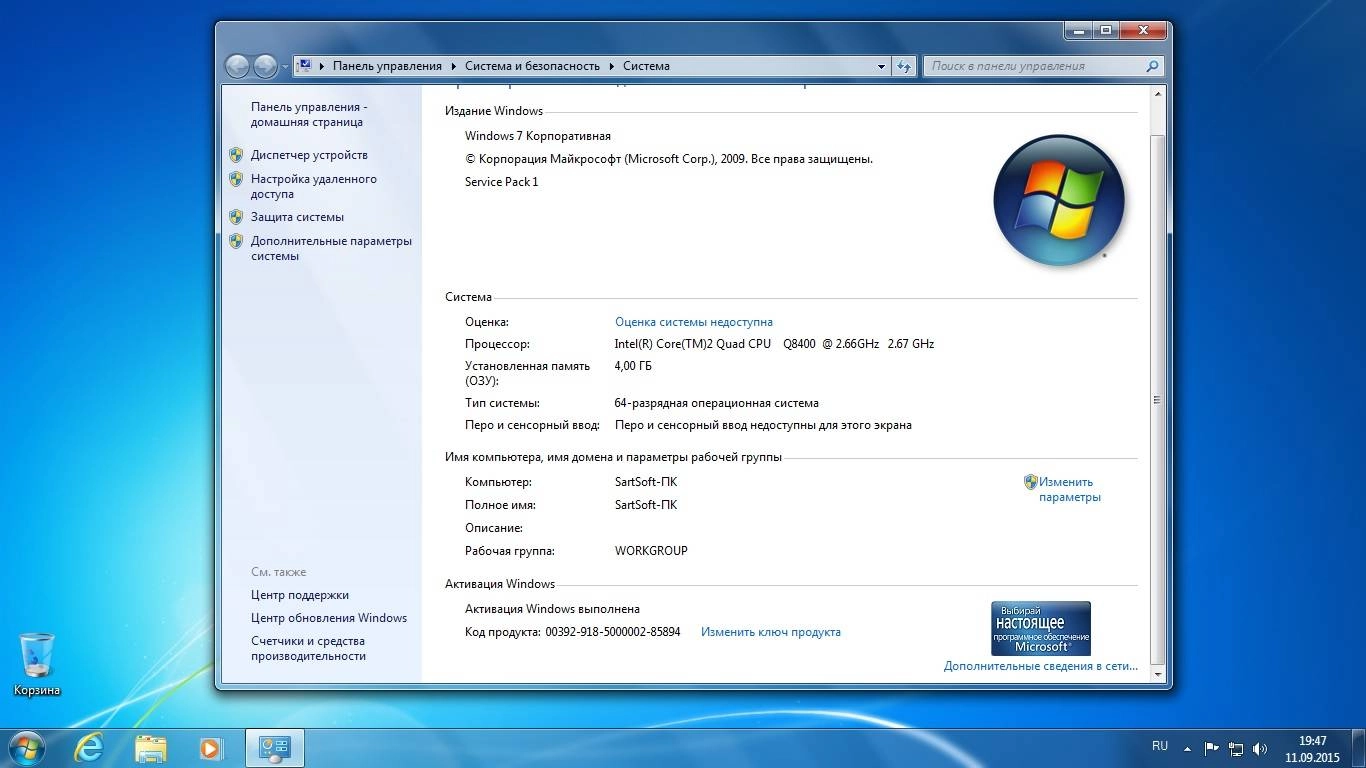Open Настройка удаленного доступа link
The image size is (1366, 768).
click(314, 186)
